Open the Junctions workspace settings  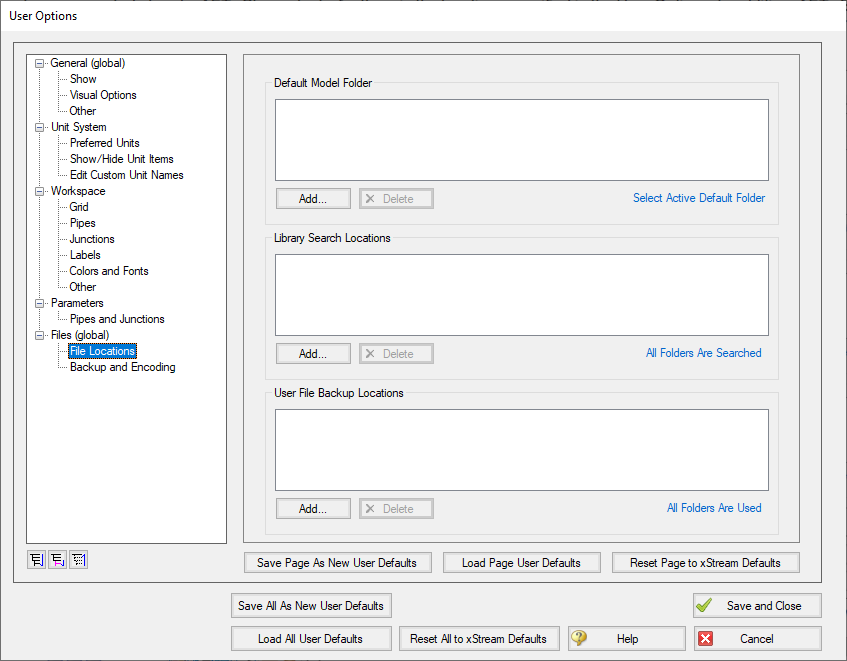pos(92,239)
